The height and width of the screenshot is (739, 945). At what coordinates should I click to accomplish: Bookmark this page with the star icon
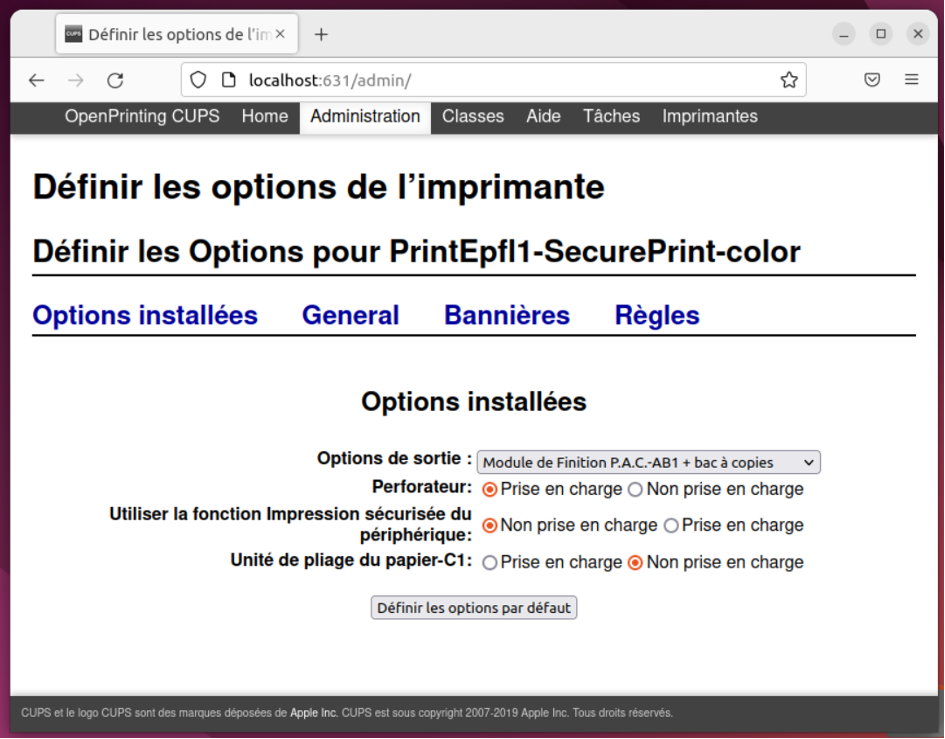(789, 80)
